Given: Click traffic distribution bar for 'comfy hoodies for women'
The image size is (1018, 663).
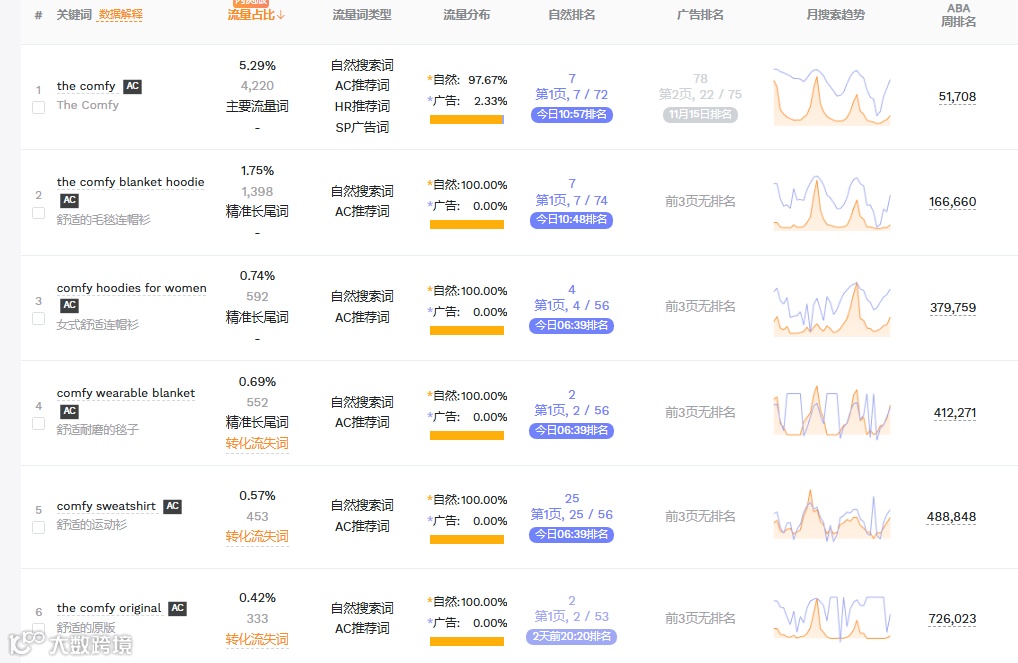Looking at the screenshot, I should [x=467, y=331].
